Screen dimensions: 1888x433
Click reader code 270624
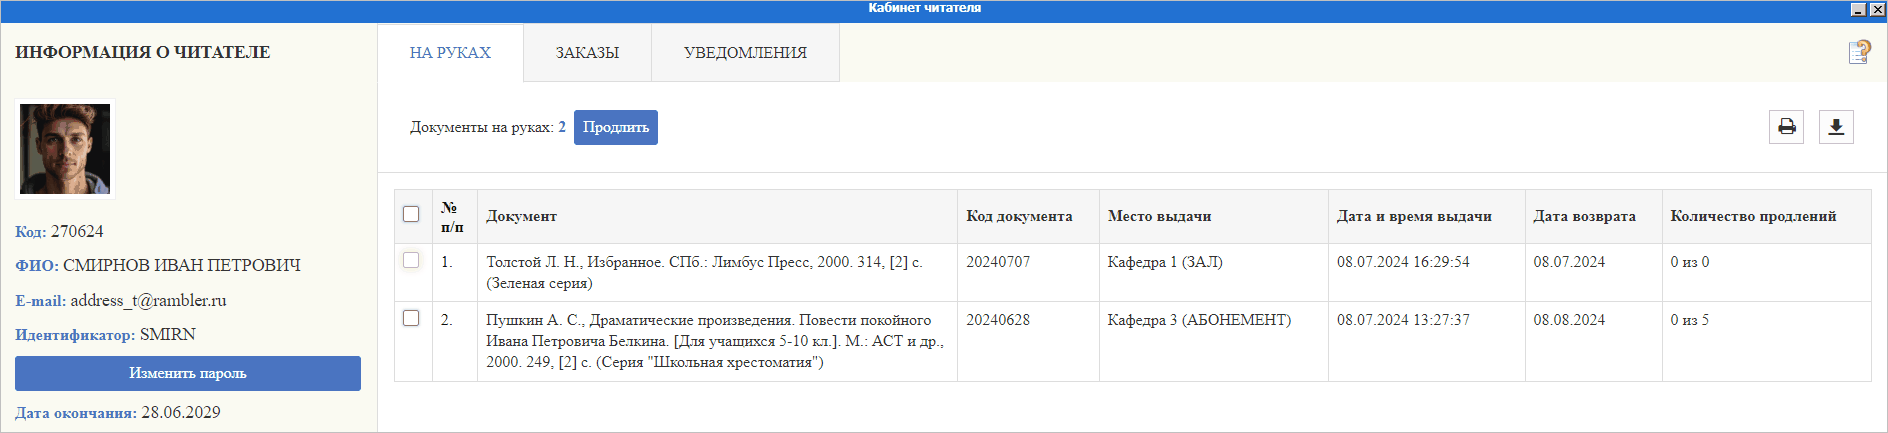77,231
